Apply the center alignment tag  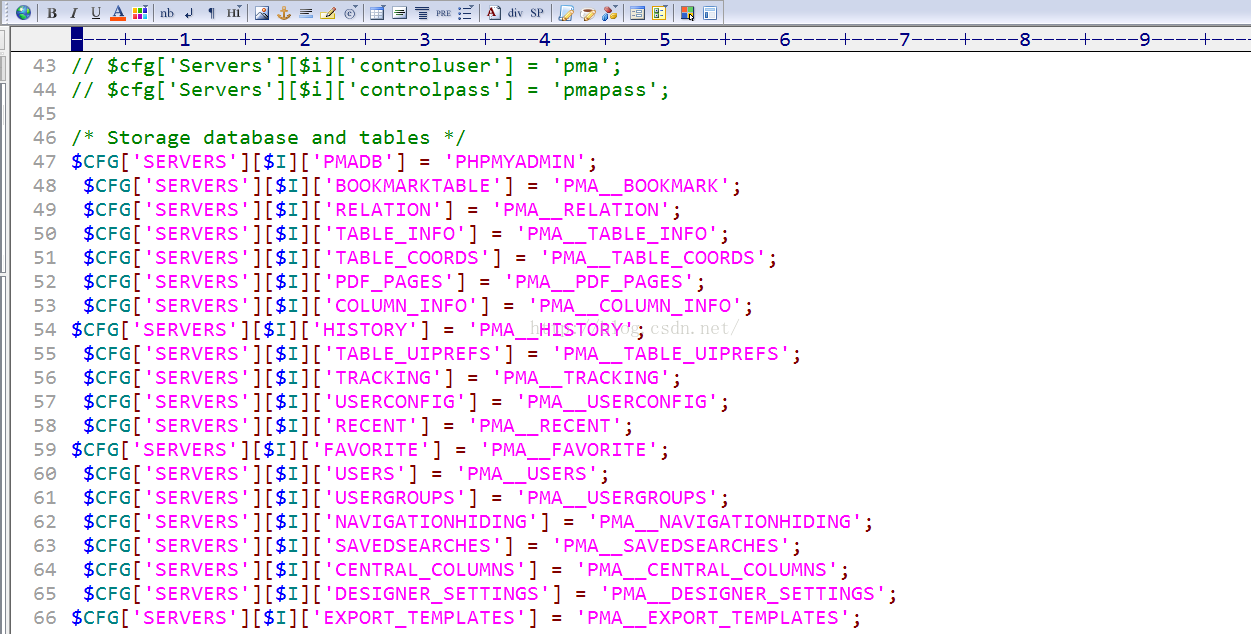pyautogui.click(x=421, y=13)
